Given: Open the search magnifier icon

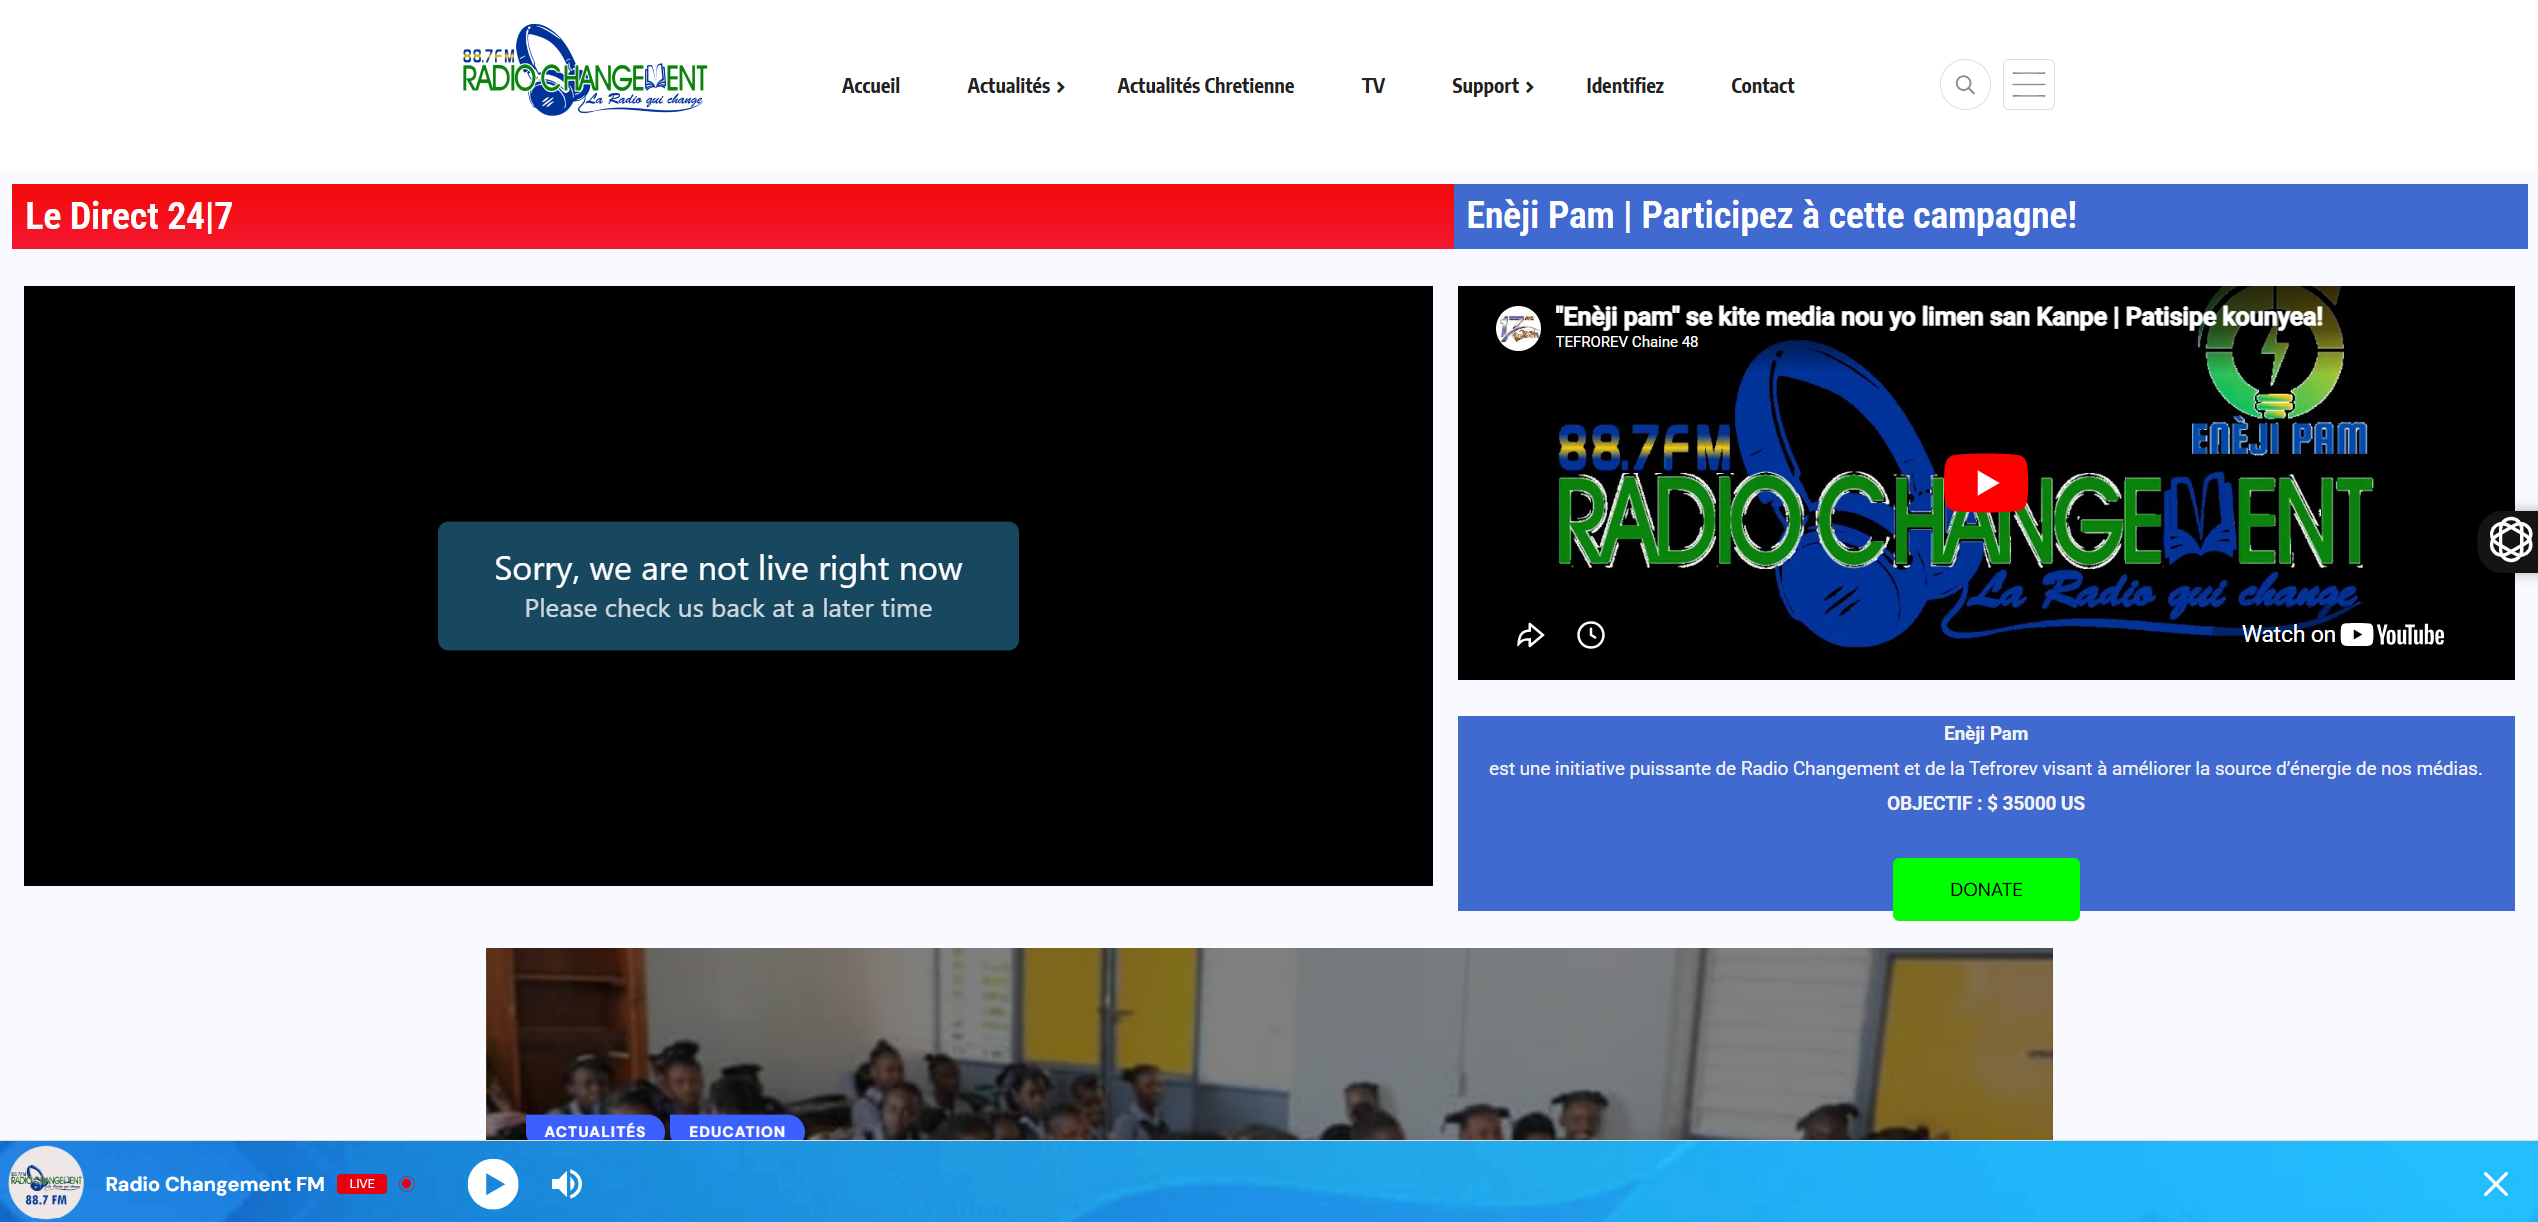Looking at the screenshot, I should 1965,85.
